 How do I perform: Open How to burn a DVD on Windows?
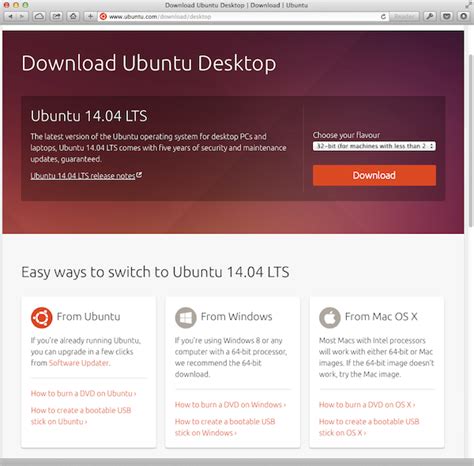[x=230, y=405]
